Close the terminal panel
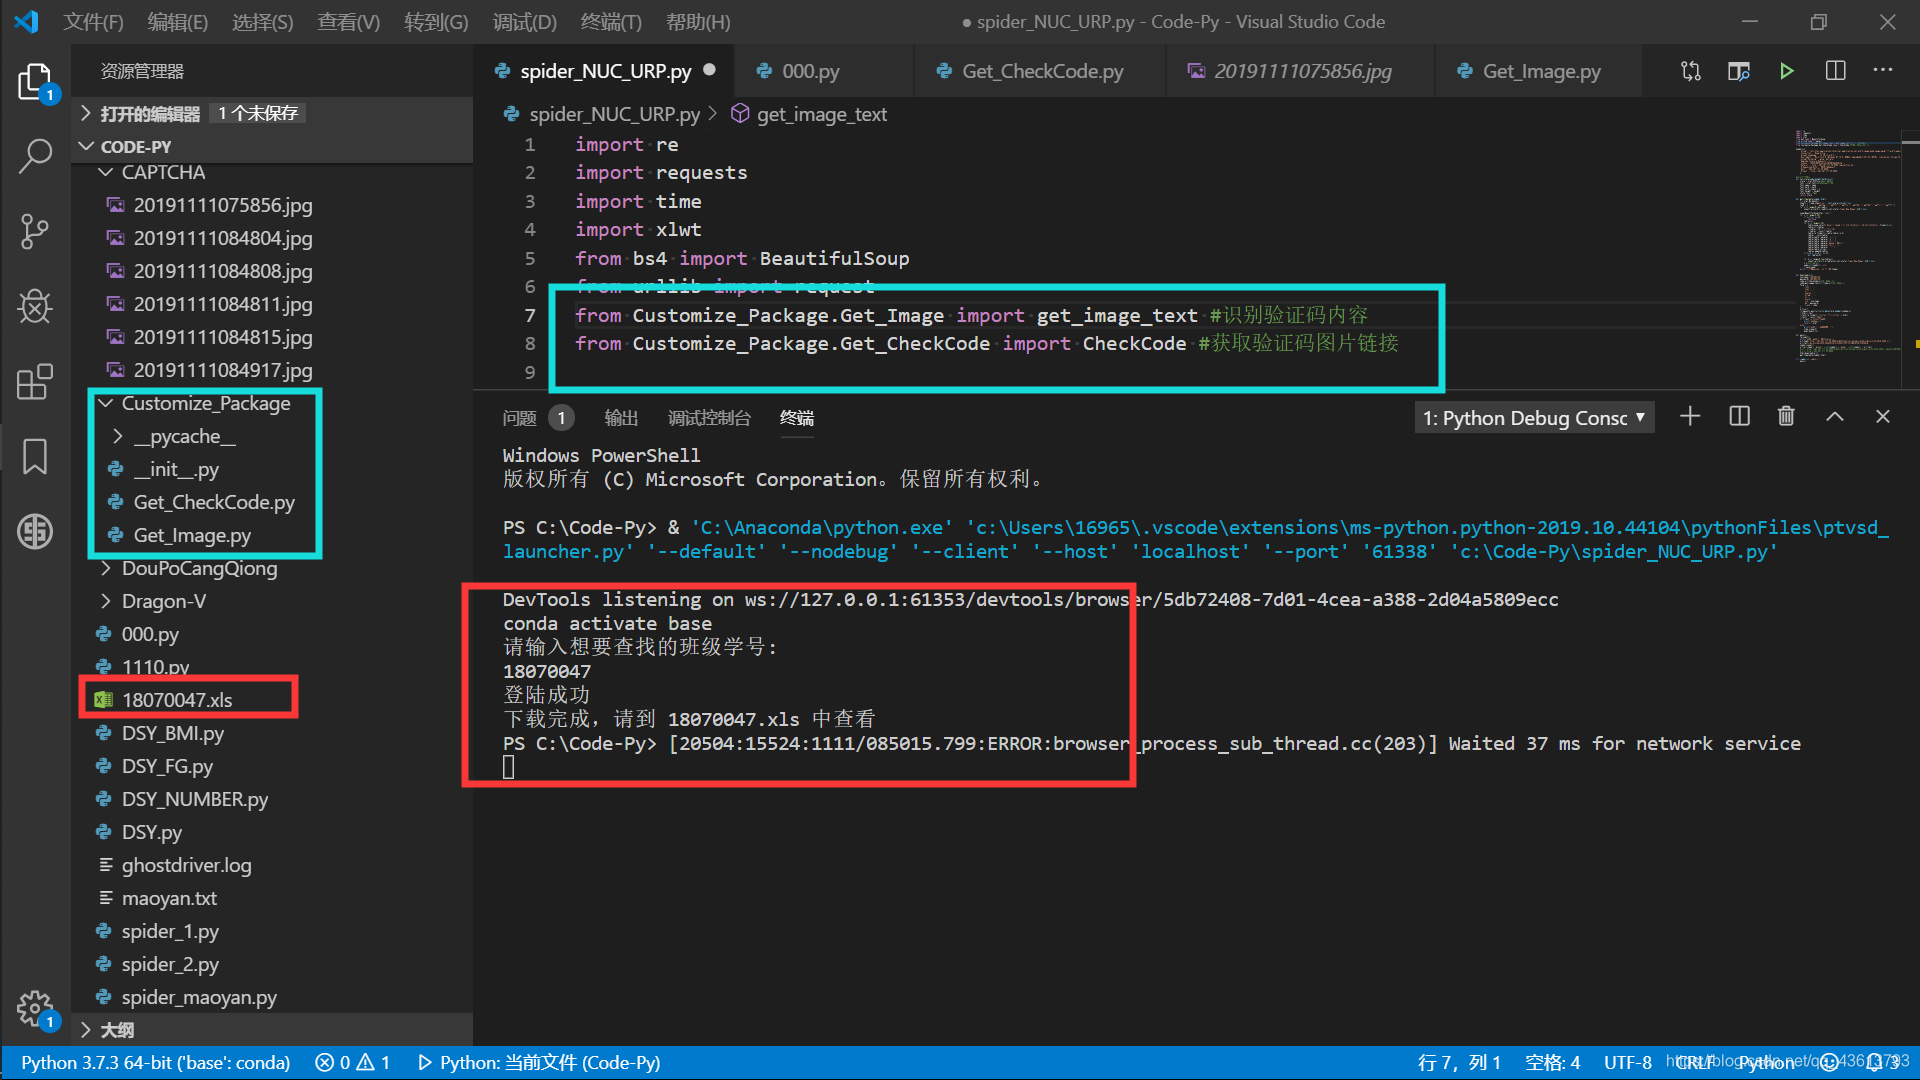Viewport: 1920px width, 1080px height. [x=1883, y=417]
